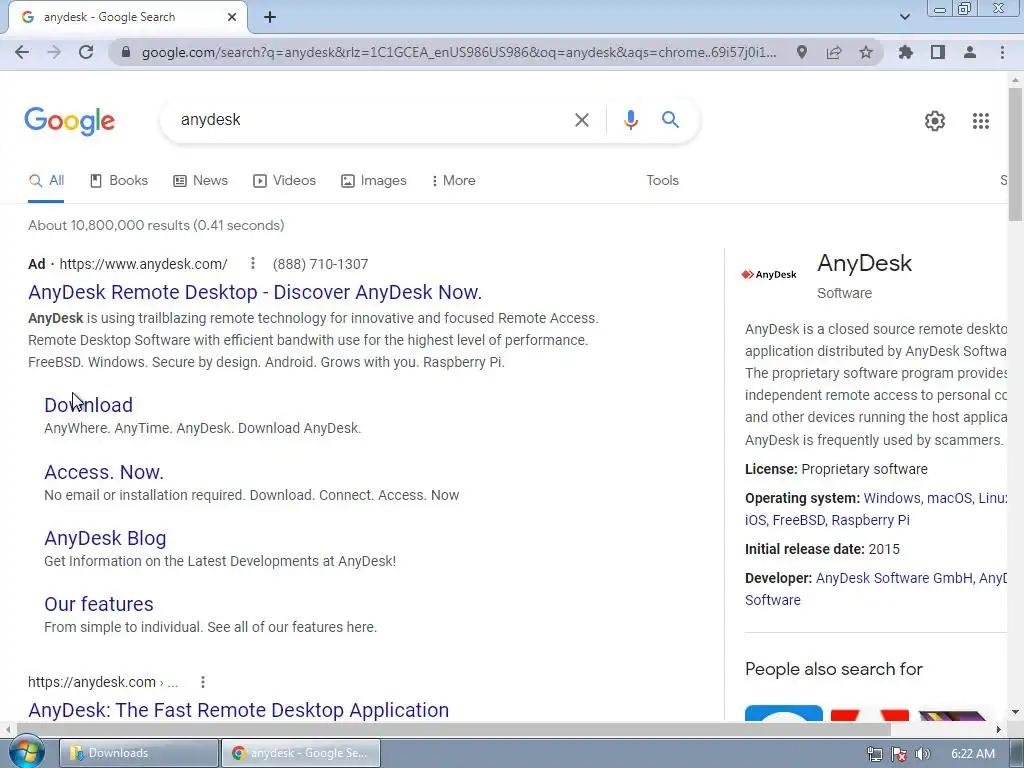Reload the page with the refresh icon
Image resolution: width=1024 pixels, height=768 pixels.
coord(86,52)
